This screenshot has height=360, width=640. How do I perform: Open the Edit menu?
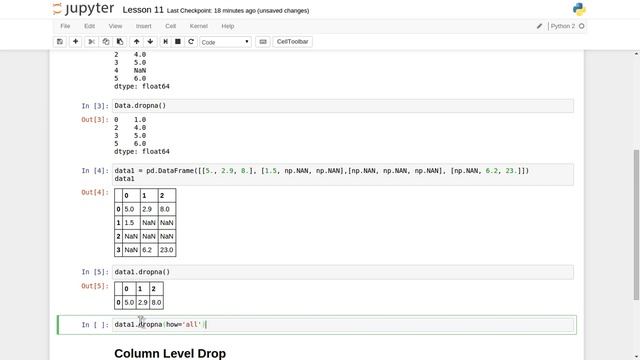click(x=89, y=26)
